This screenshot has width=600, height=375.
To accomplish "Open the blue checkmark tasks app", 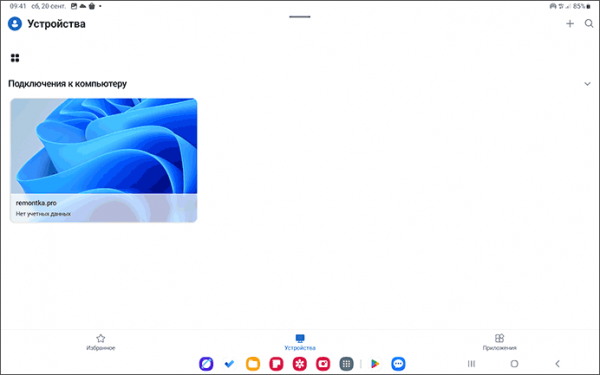I will (x=230, y=364).
